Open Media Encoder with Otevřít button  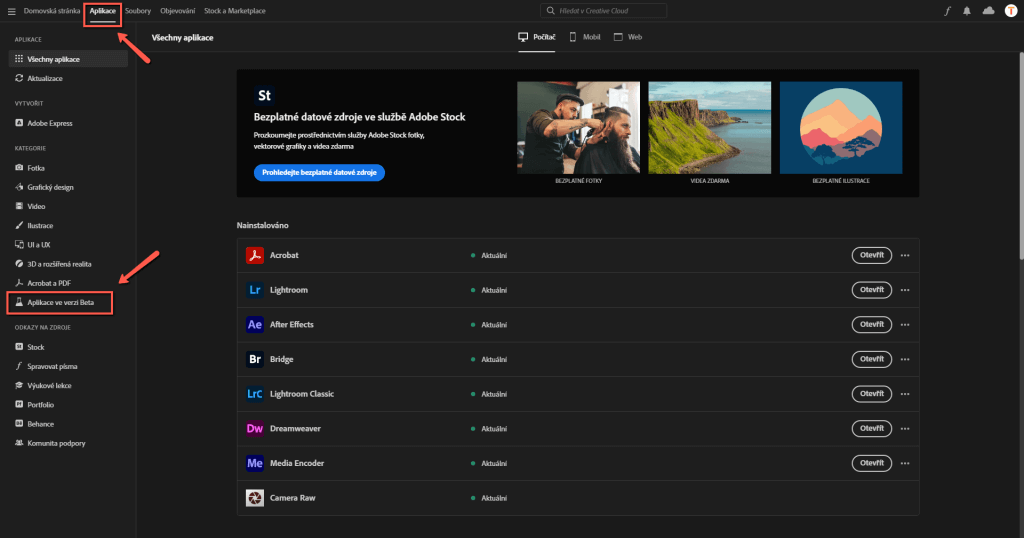871,463
